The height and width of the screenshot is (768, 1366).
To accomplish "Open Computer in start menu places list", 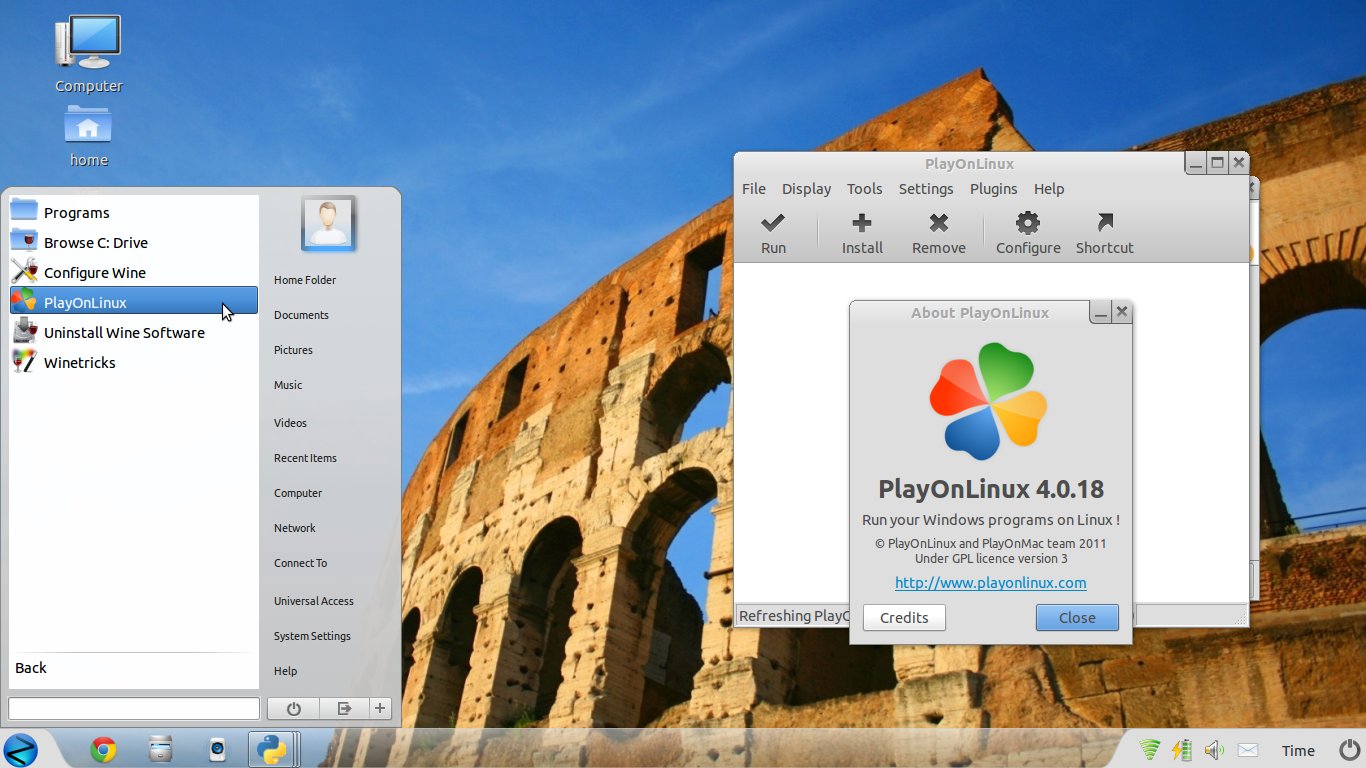I will pyautogui.click(x=298, y=493).
